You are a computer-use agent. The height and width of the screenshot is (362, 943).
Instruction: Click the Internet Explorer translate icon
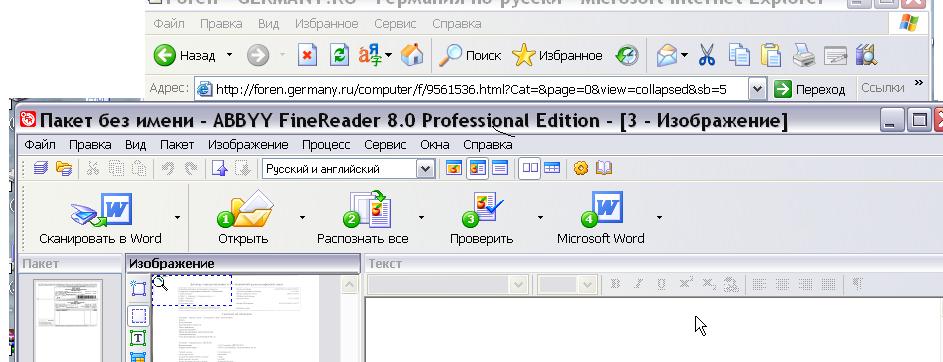pyautogui.click(x=371, y=56)
